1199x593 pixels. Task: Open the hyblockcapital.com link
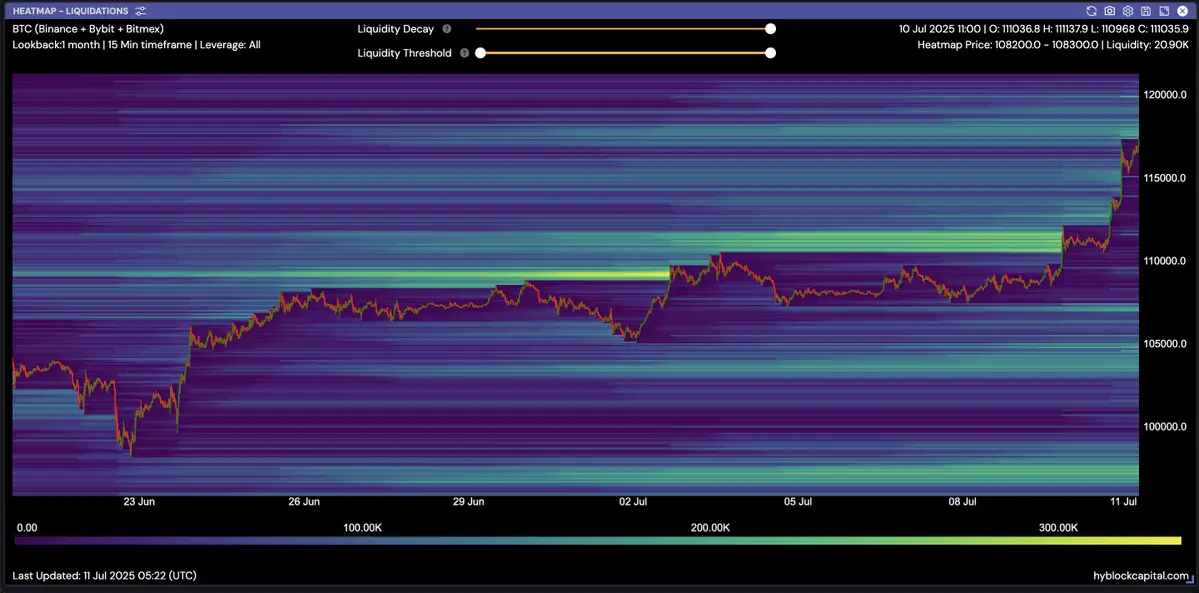(x=1142, y=575)
